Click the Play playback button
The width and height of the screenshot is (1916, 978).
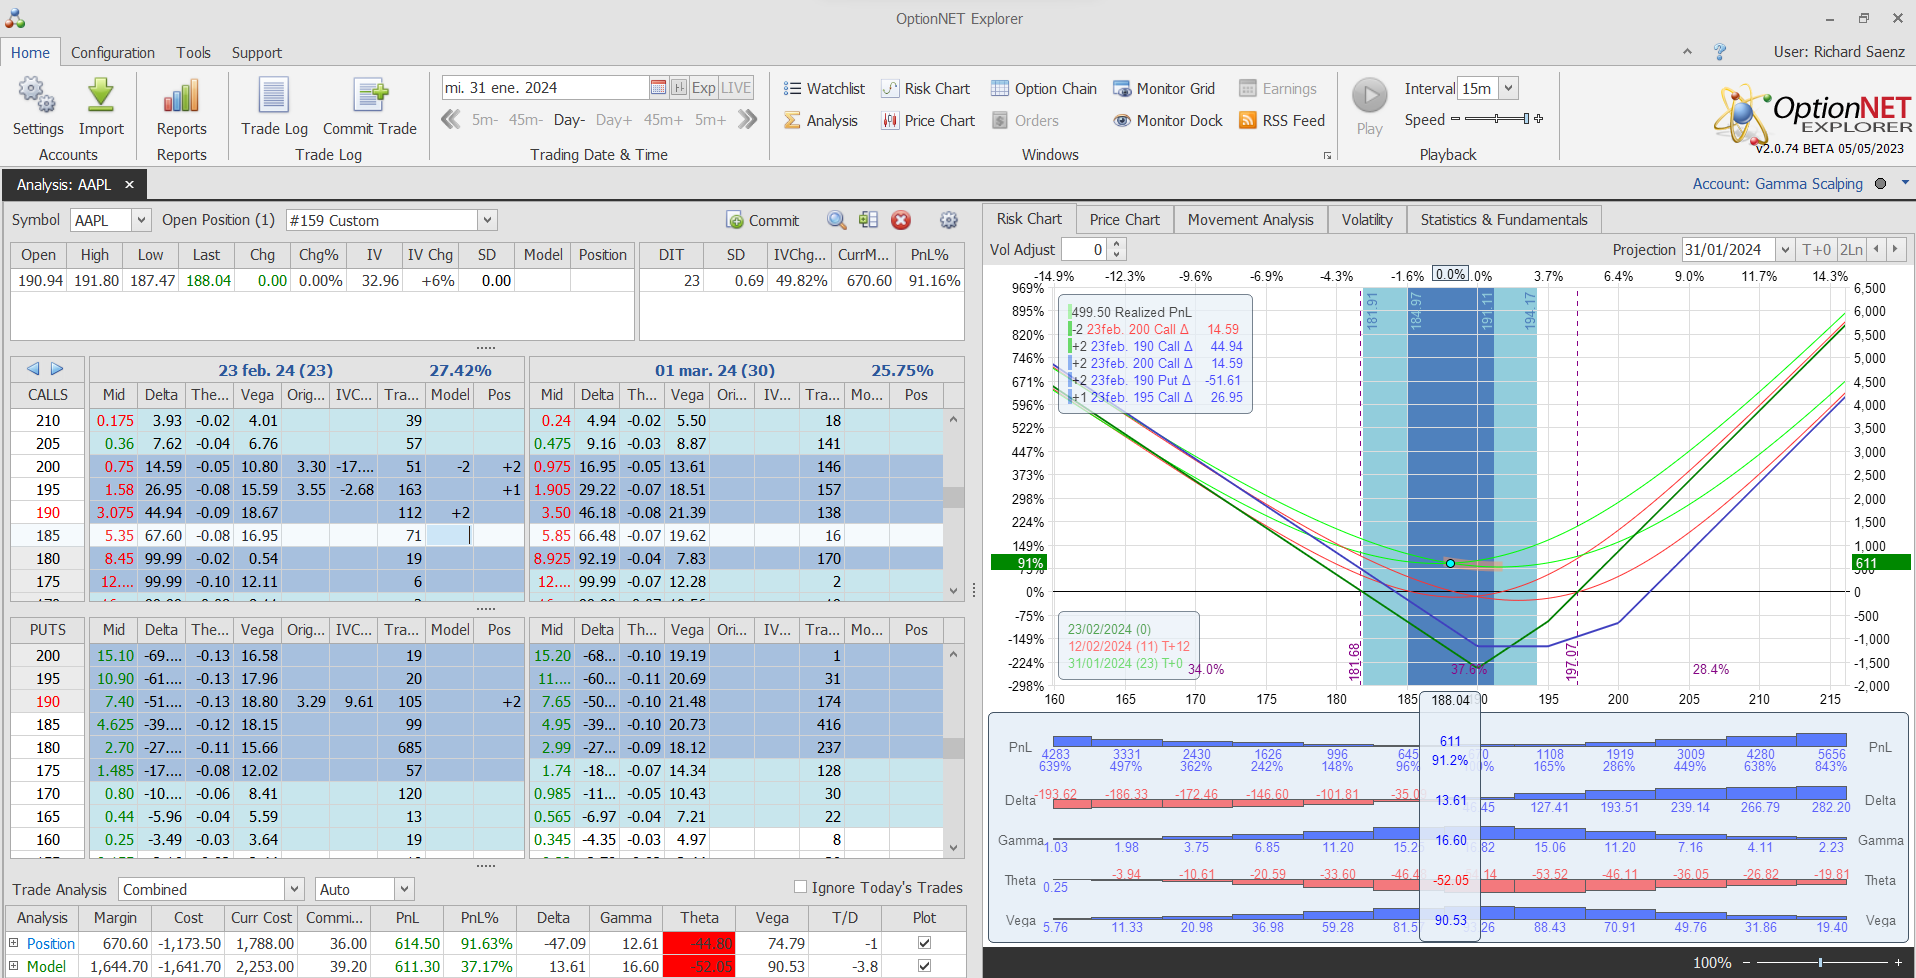tap(1370, 96)
